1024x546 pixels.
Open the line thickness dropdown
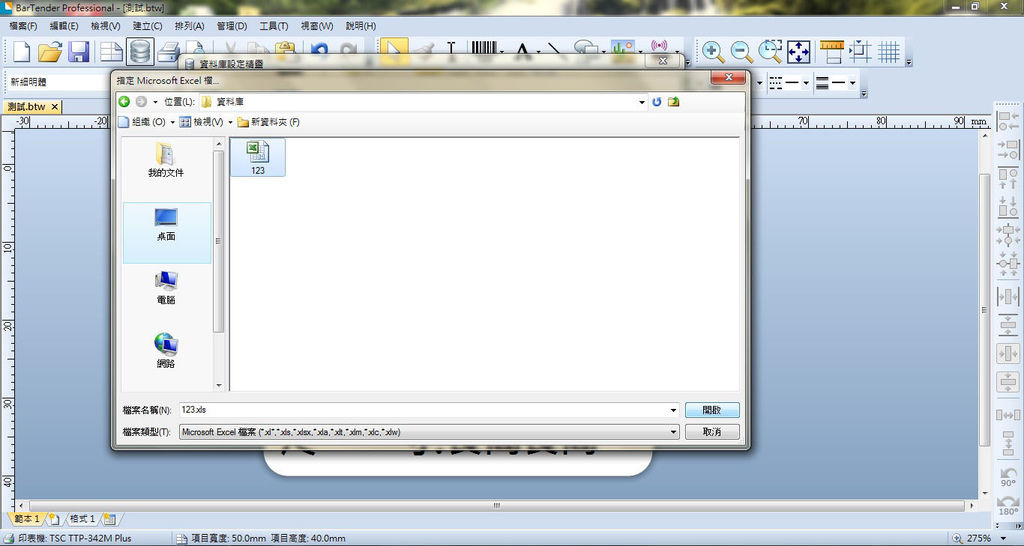point(852,83)
